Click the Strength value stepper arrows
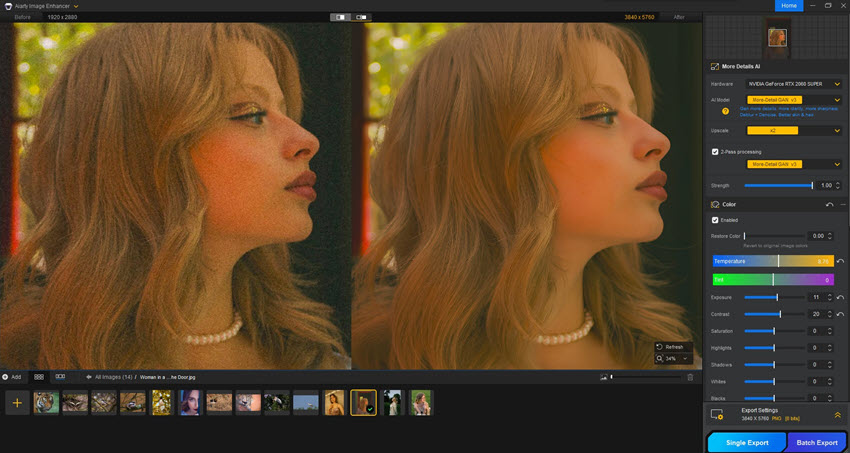 click(x=838, y=185)
